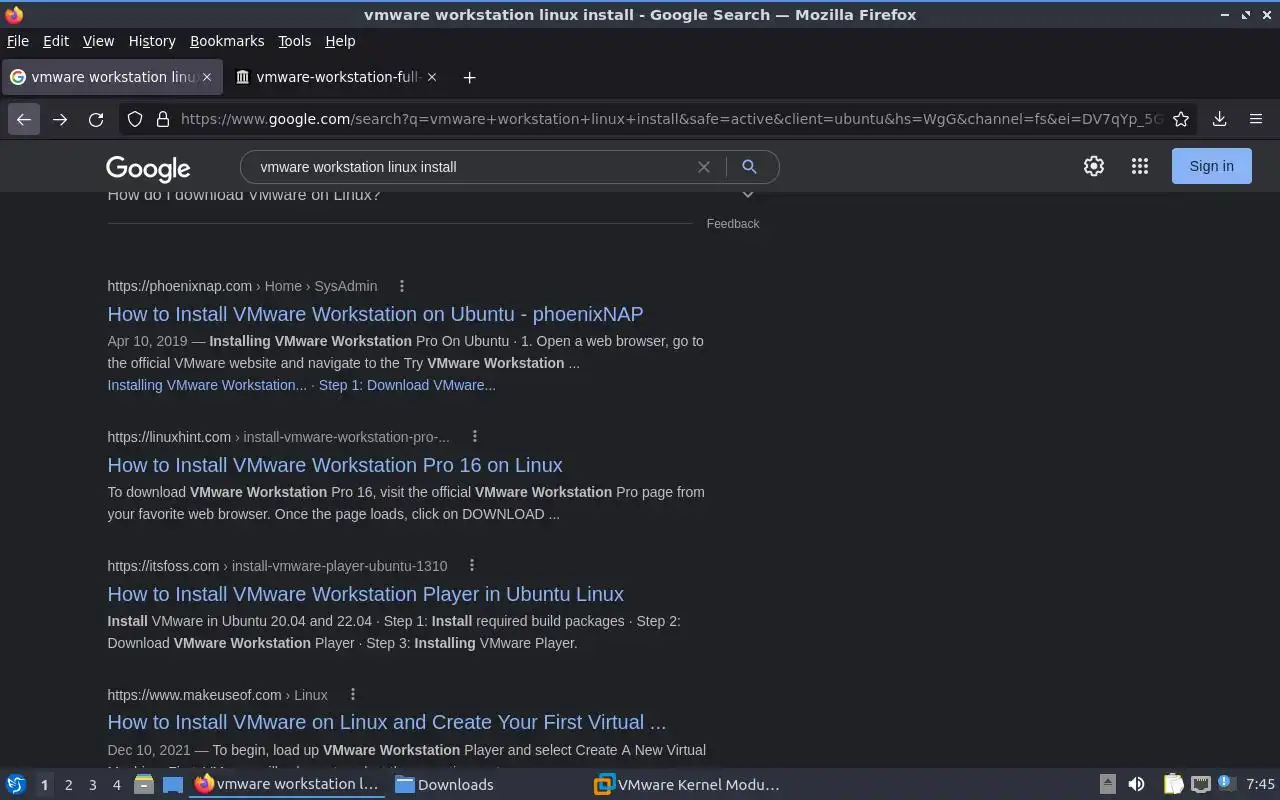Open 'How to Install VMware Workstation on Ubuntu - phoenixNAP'
The image size is (1280, 800).
(x=375, y=314)
